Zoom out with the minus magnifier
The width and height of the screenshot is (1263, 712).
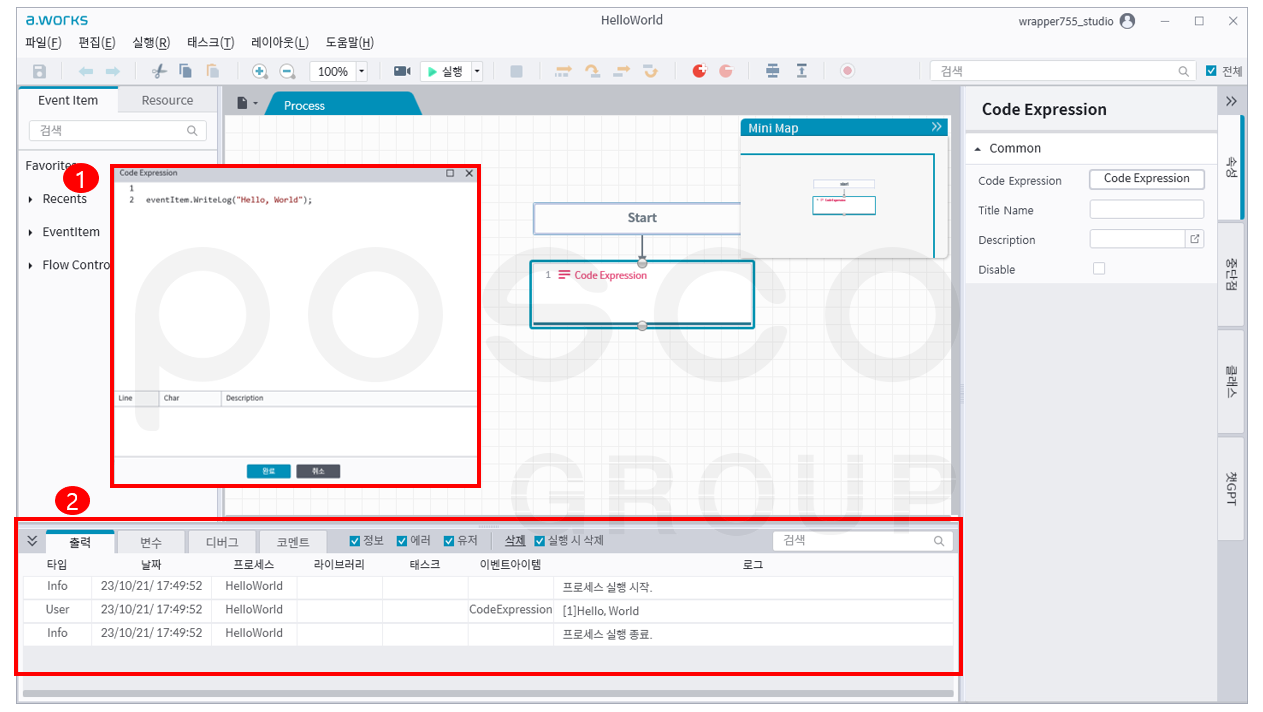click(287, 71)
